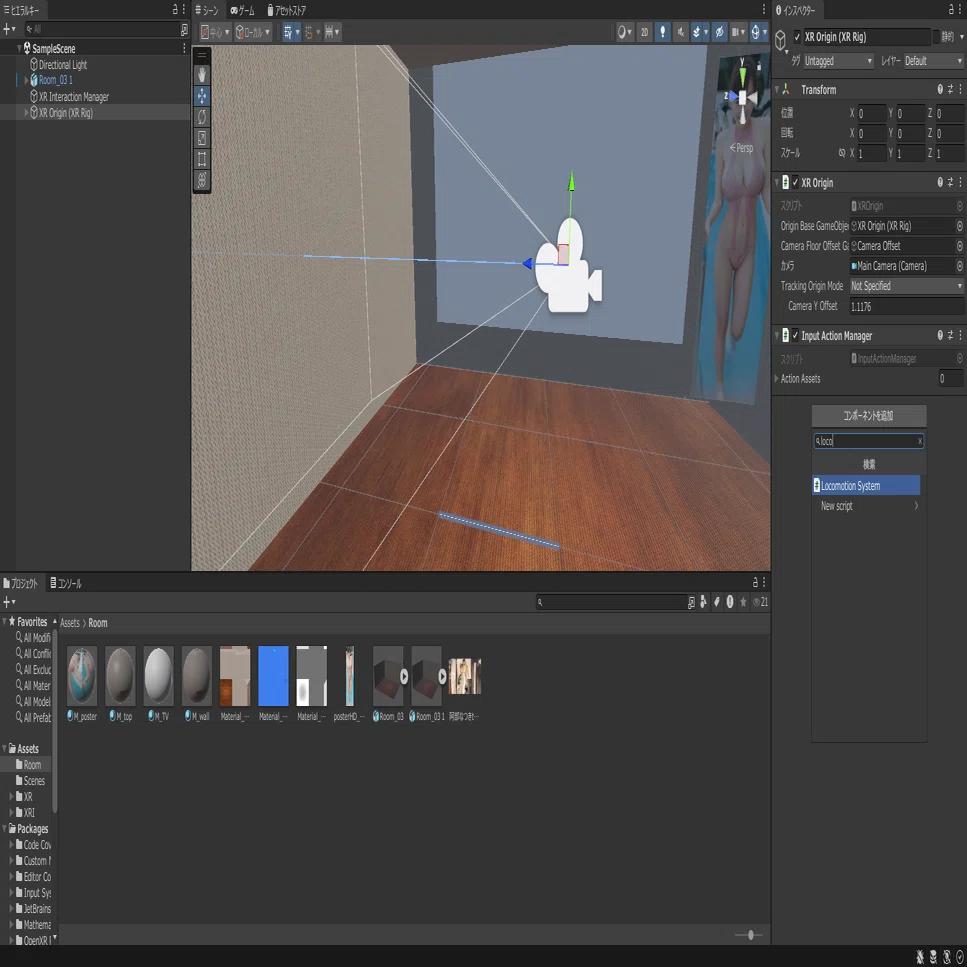This screenshot has width=967, height=967.
Task: Select the Rect transform tool
Action: coord(202,159)
